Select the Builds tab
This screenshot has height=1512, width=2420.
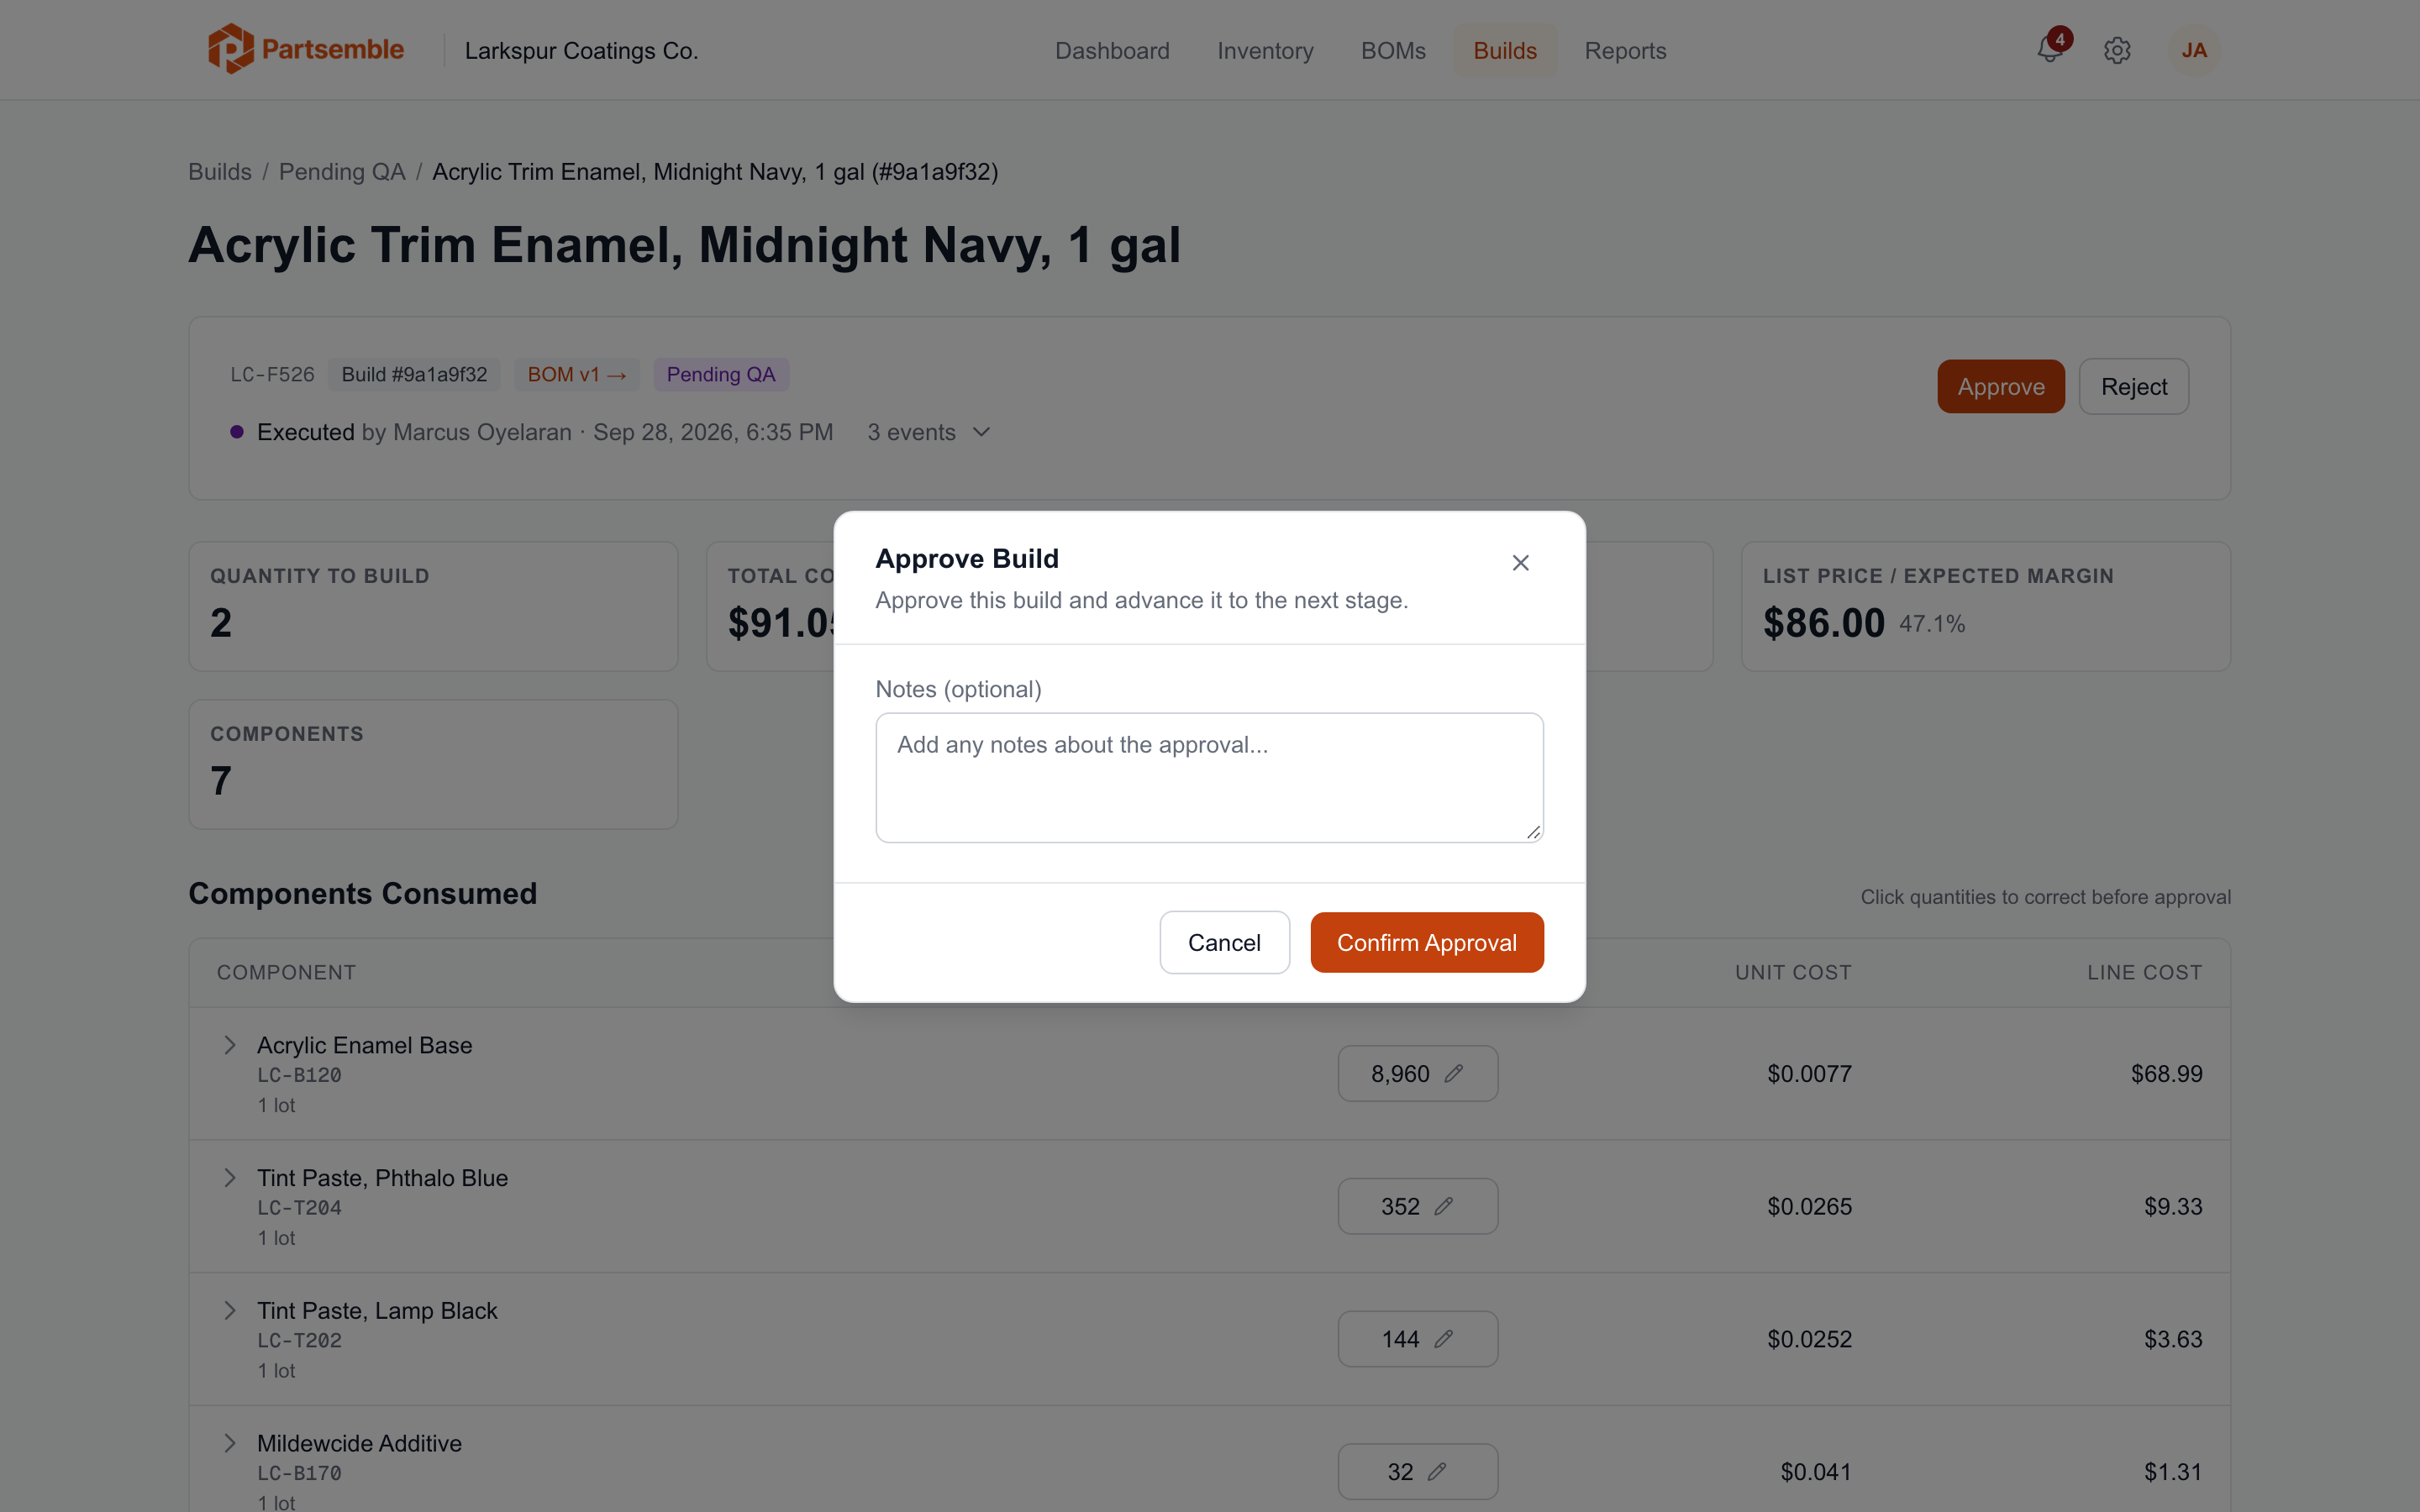click(x=1505, y=51)
